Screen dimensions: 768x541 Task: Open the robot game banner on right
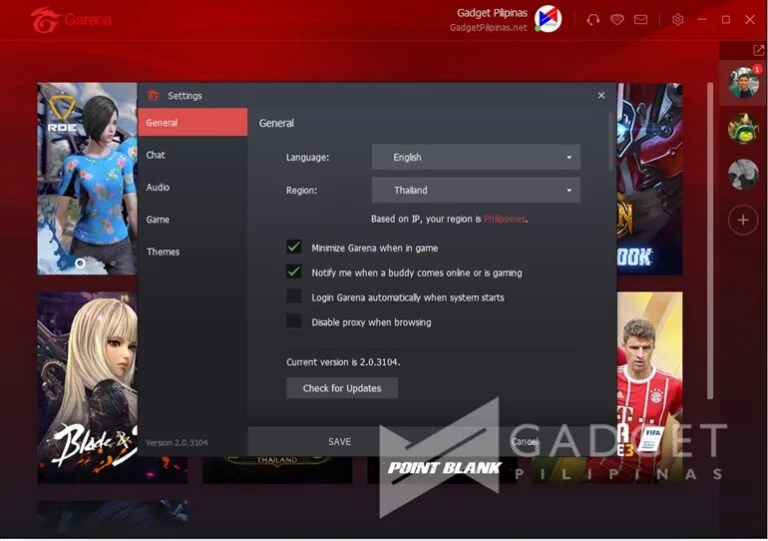pyautogui.click(x=649, y=179)
